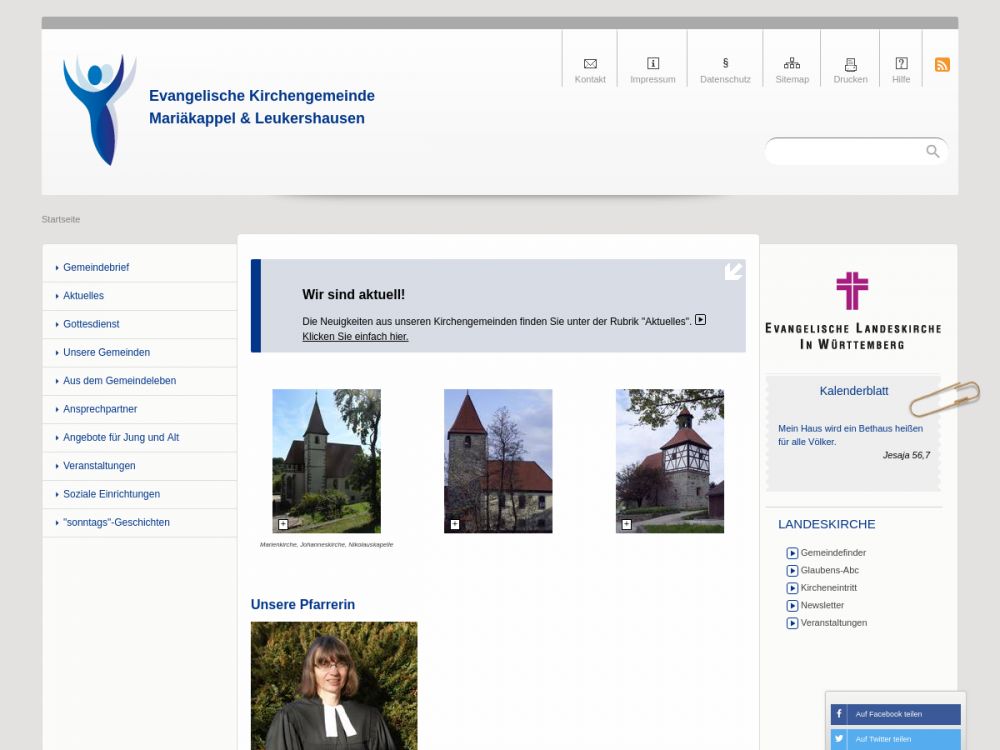Follow the 'Klicken Sie einfach hier' link
Image resolution: width=1000 pixels, height=750 pixels.
point(355,337)
